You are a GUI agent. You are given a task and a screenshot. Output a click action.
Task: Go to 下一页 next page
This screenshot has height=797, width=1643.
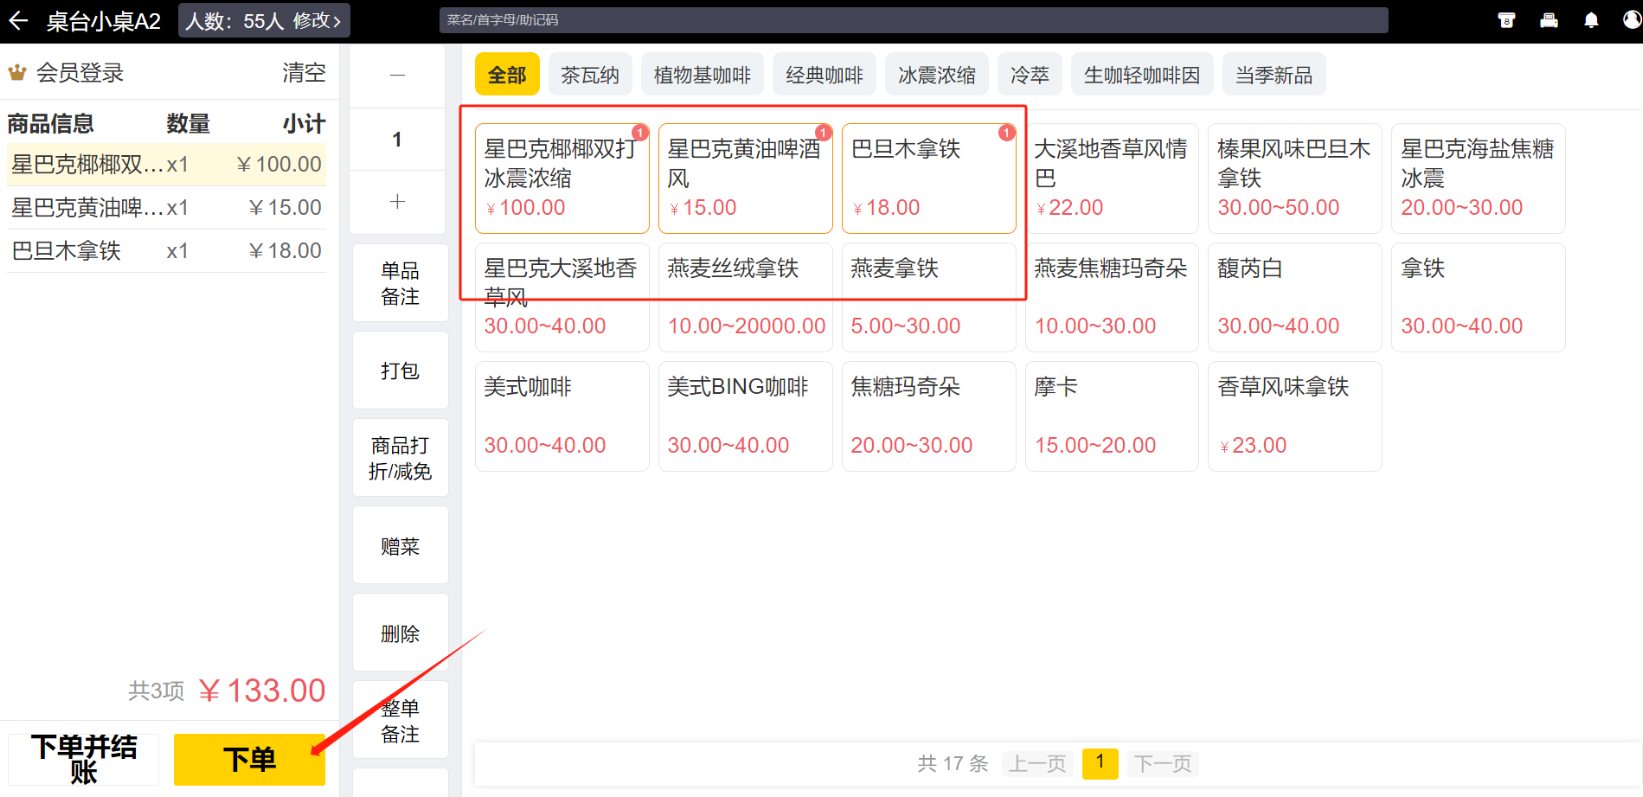coord(1163,764)
